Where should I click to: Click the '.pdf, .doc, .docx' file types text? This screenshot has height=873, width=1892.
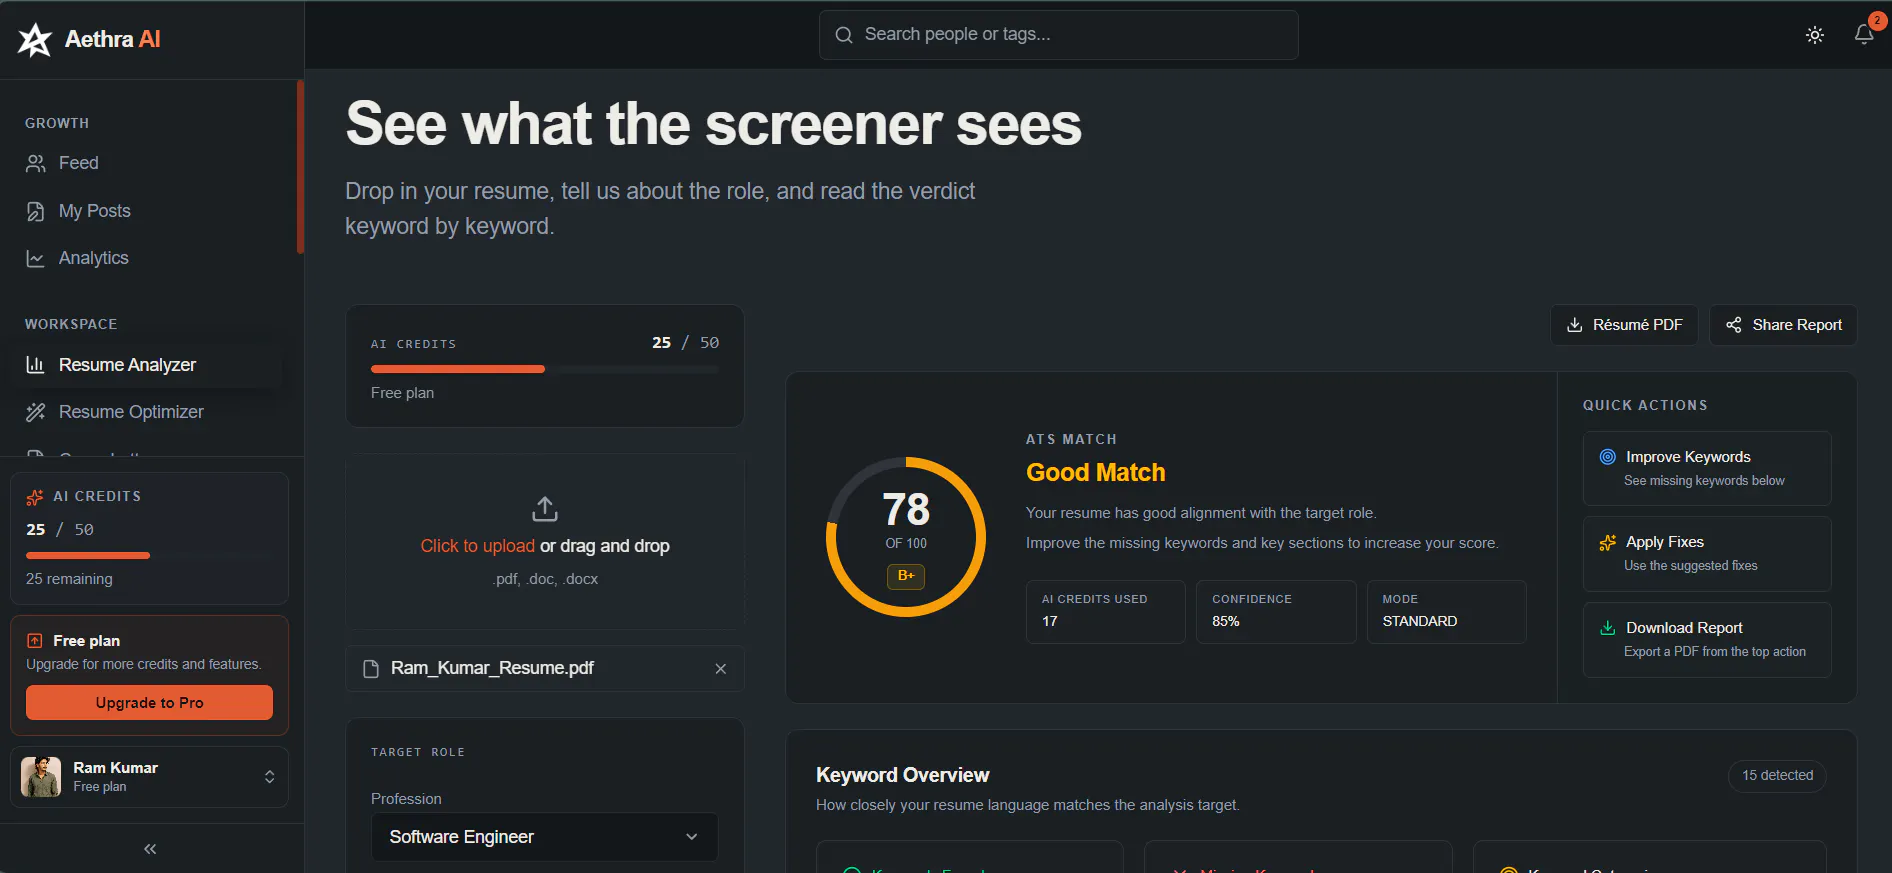pyautogui.click(x=545, y=579)
